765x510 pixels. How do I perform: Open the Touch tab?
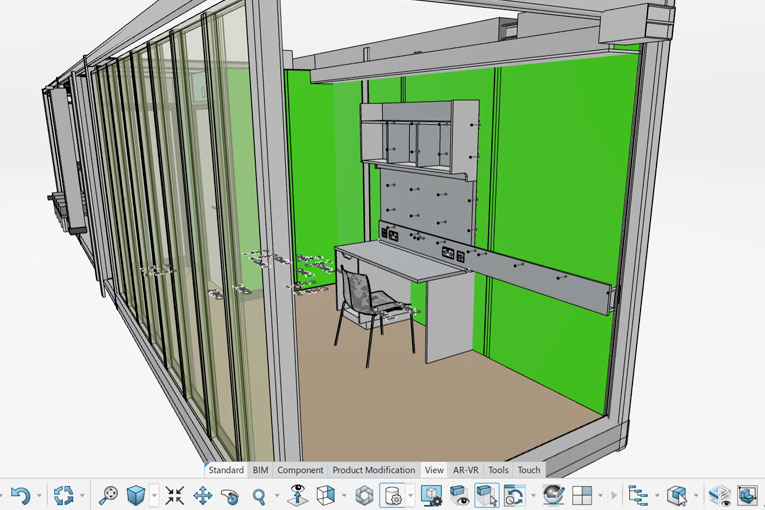coord(529,470)
